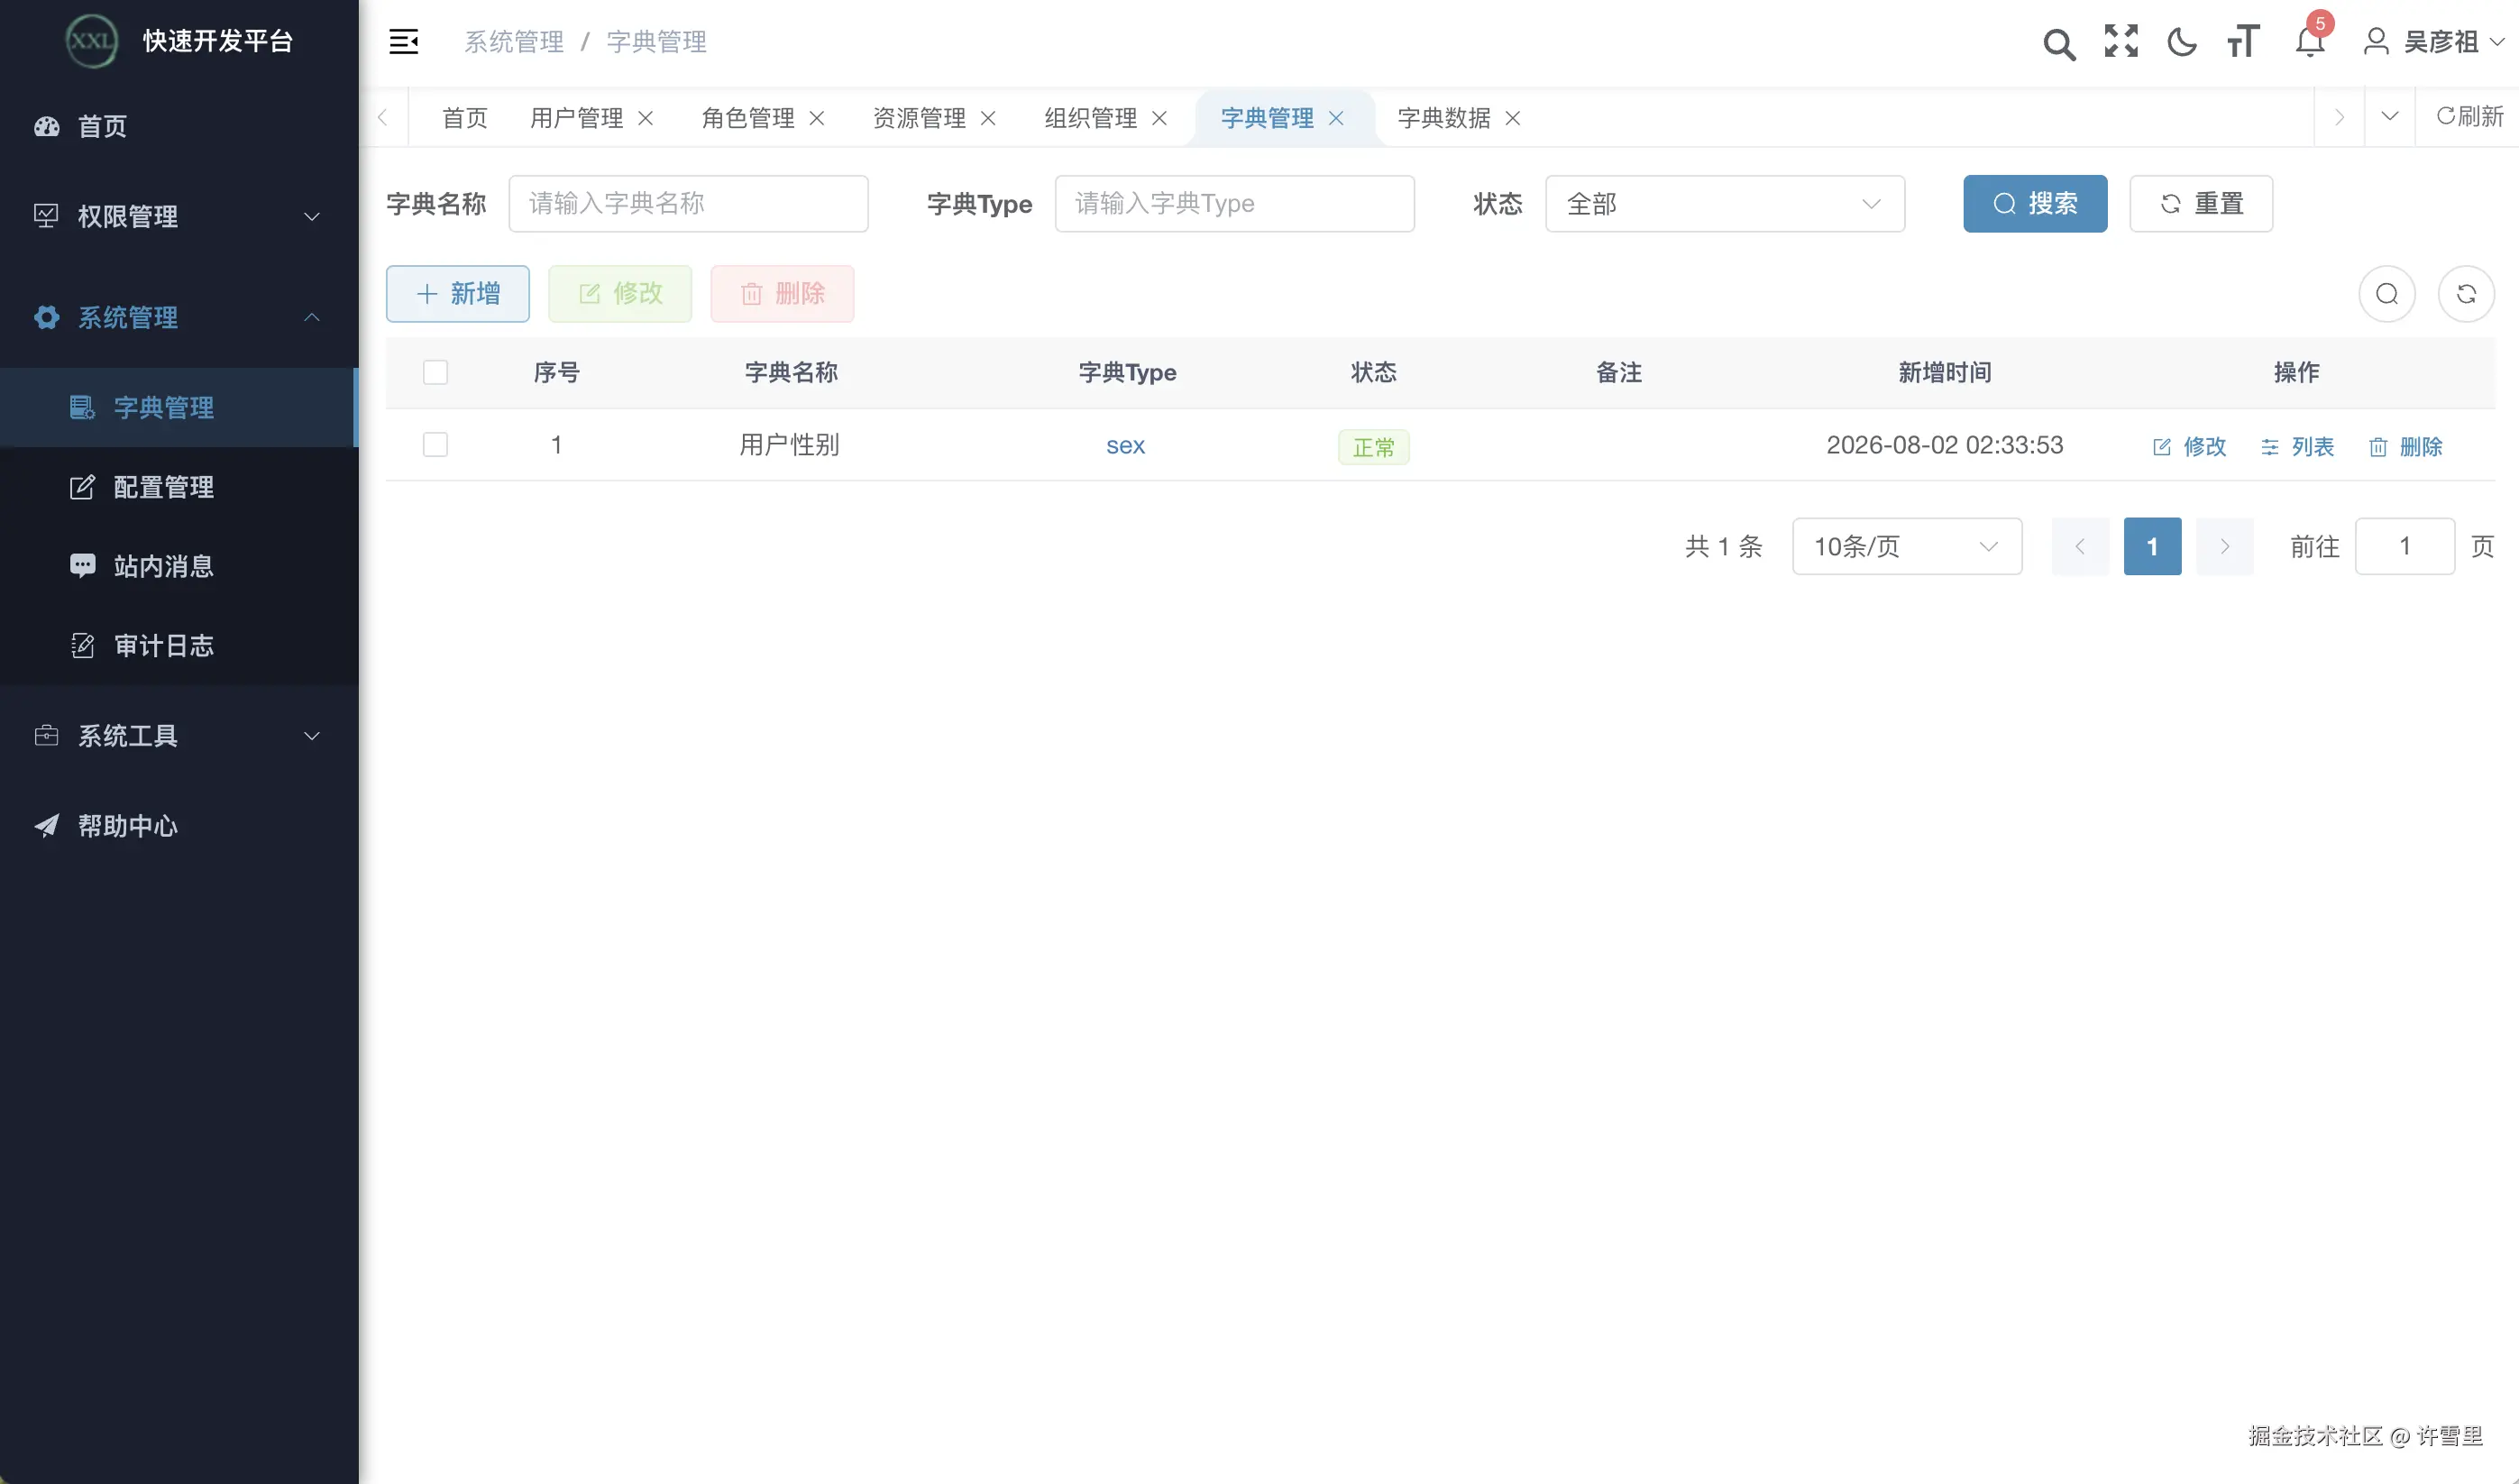Collapse the 系统管理 sidebar menu
2519x1484 pixels.
pyautogui.click(x=179, y=317)
